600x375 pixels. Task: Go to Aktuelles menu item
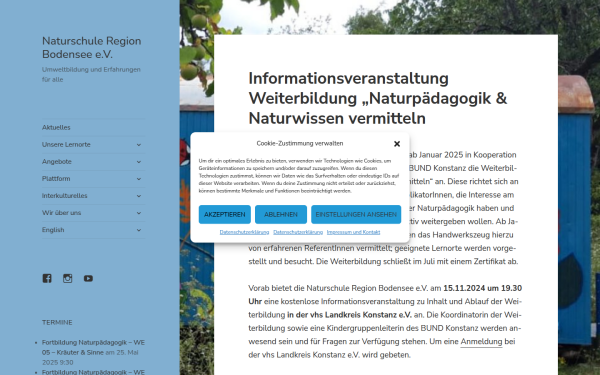tap(56, 127)
